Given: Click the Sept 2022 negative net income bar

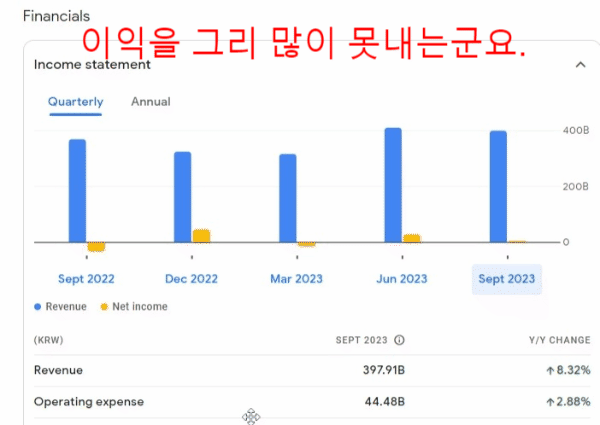Looking at the screenshot, I should [x=96, y=247].
